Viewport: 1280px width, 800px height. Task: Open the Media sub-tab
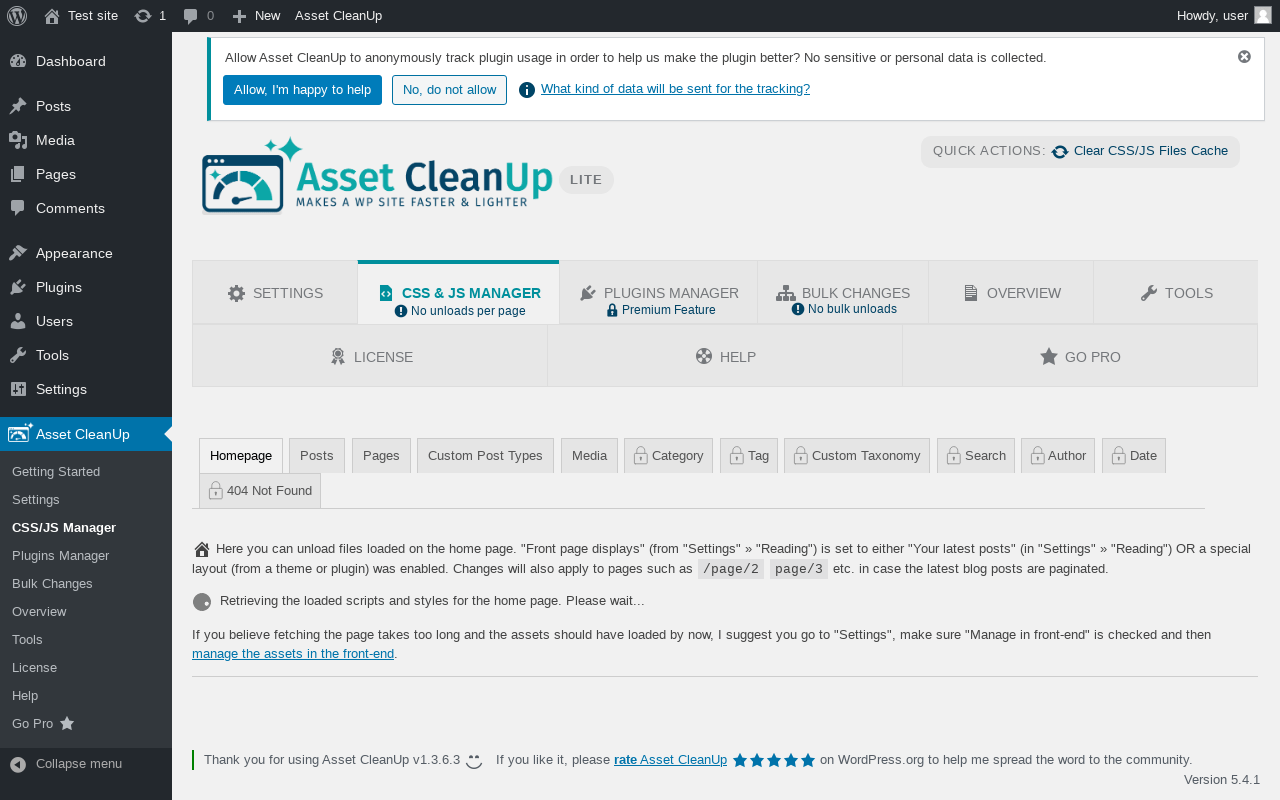click(589, 455)
